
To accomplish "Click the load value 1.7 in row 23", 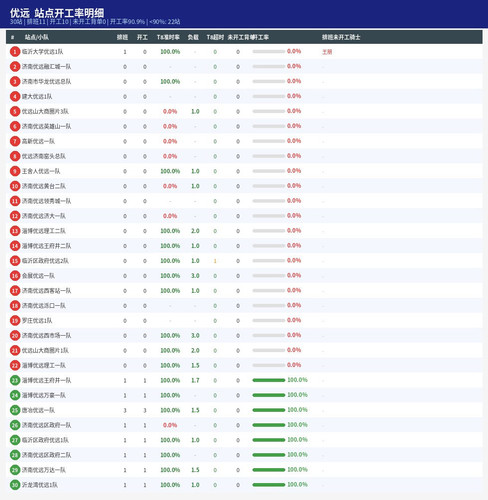I will (x=195, y=380).
